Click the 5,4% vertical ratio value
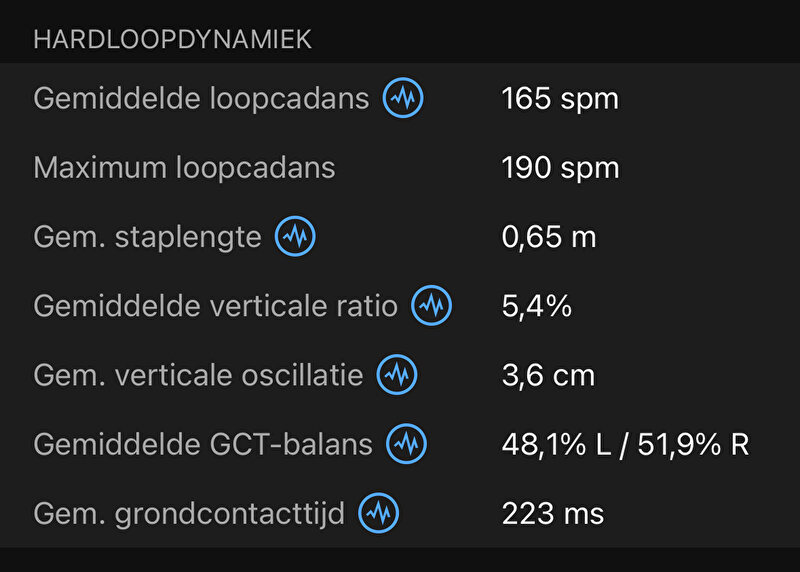Viewport: 800px width, 572px height. pos(537,306)
